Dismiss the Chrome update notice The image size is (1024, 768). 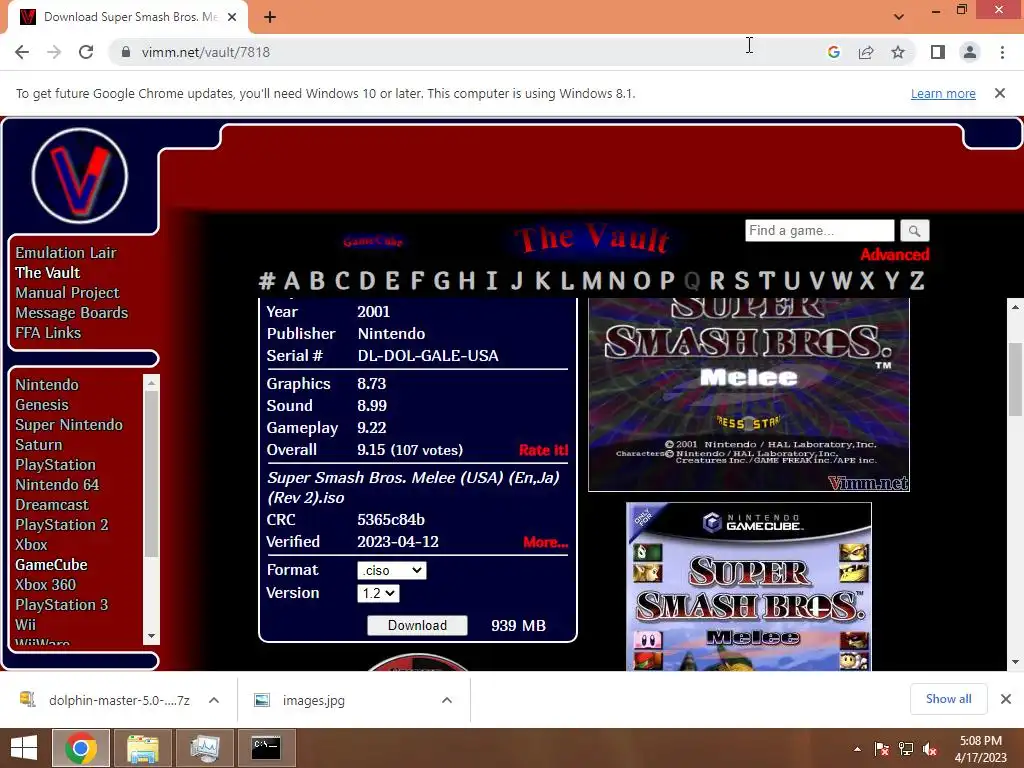999,93
